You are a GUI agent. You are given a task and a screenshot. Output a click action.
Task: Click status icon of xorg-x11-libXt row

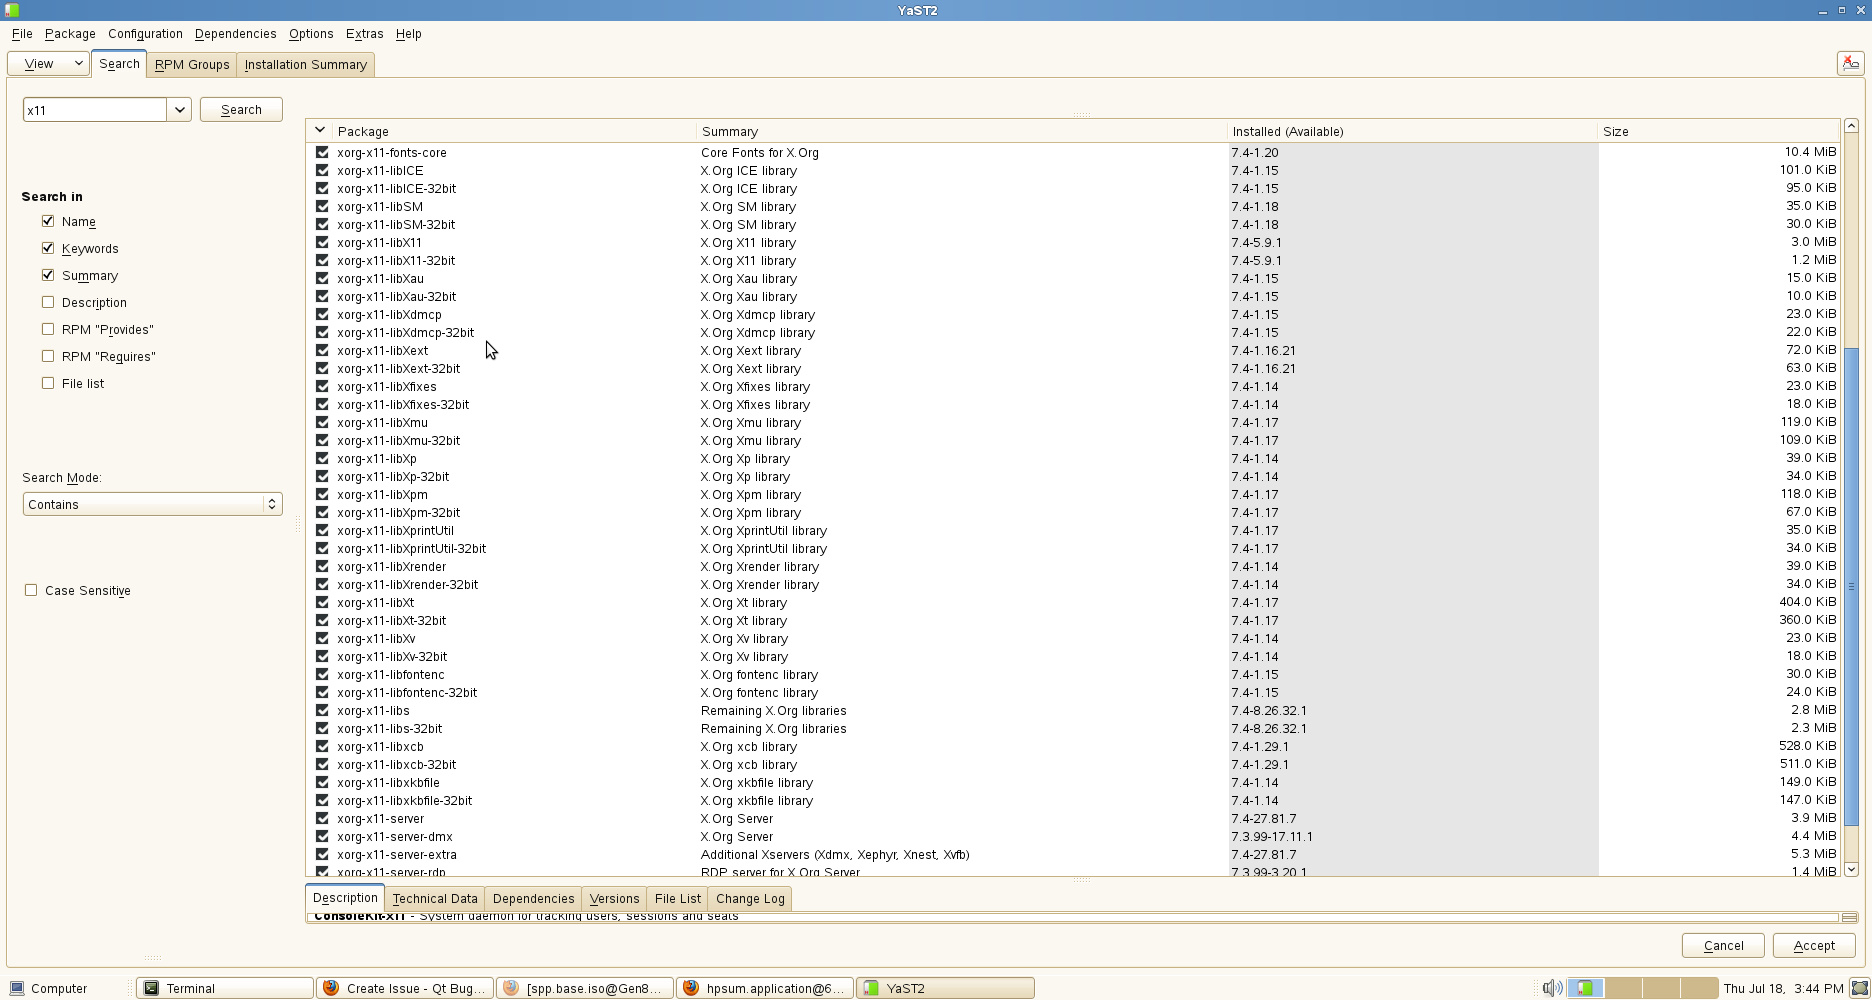click(322, 602)
